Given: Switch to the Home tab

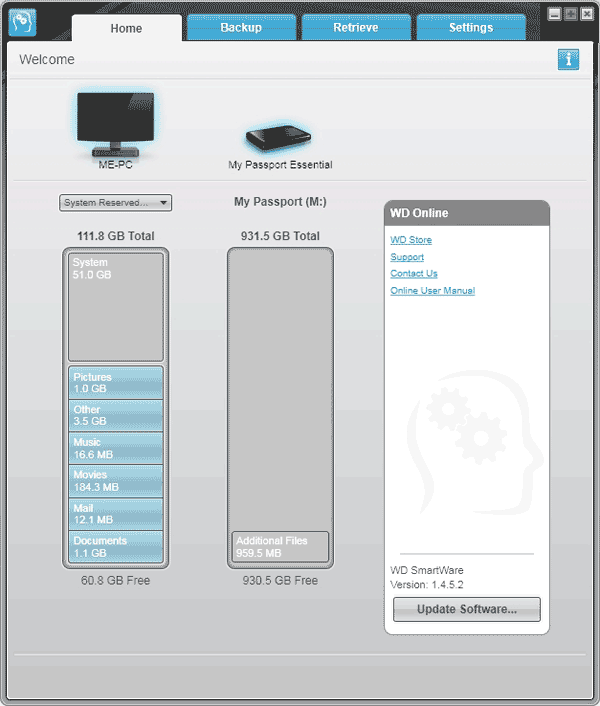Looking at the screenshot, I should [126, 28].
